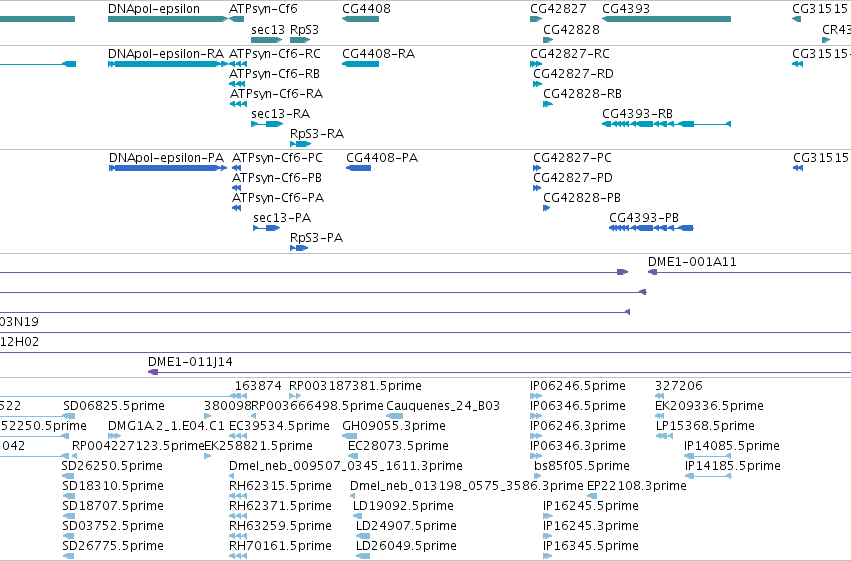The height and width of the screenshot is (561, 851).
Task: Select protein DNApol-epsilon-PA bar
Action: tap(168, 168)
